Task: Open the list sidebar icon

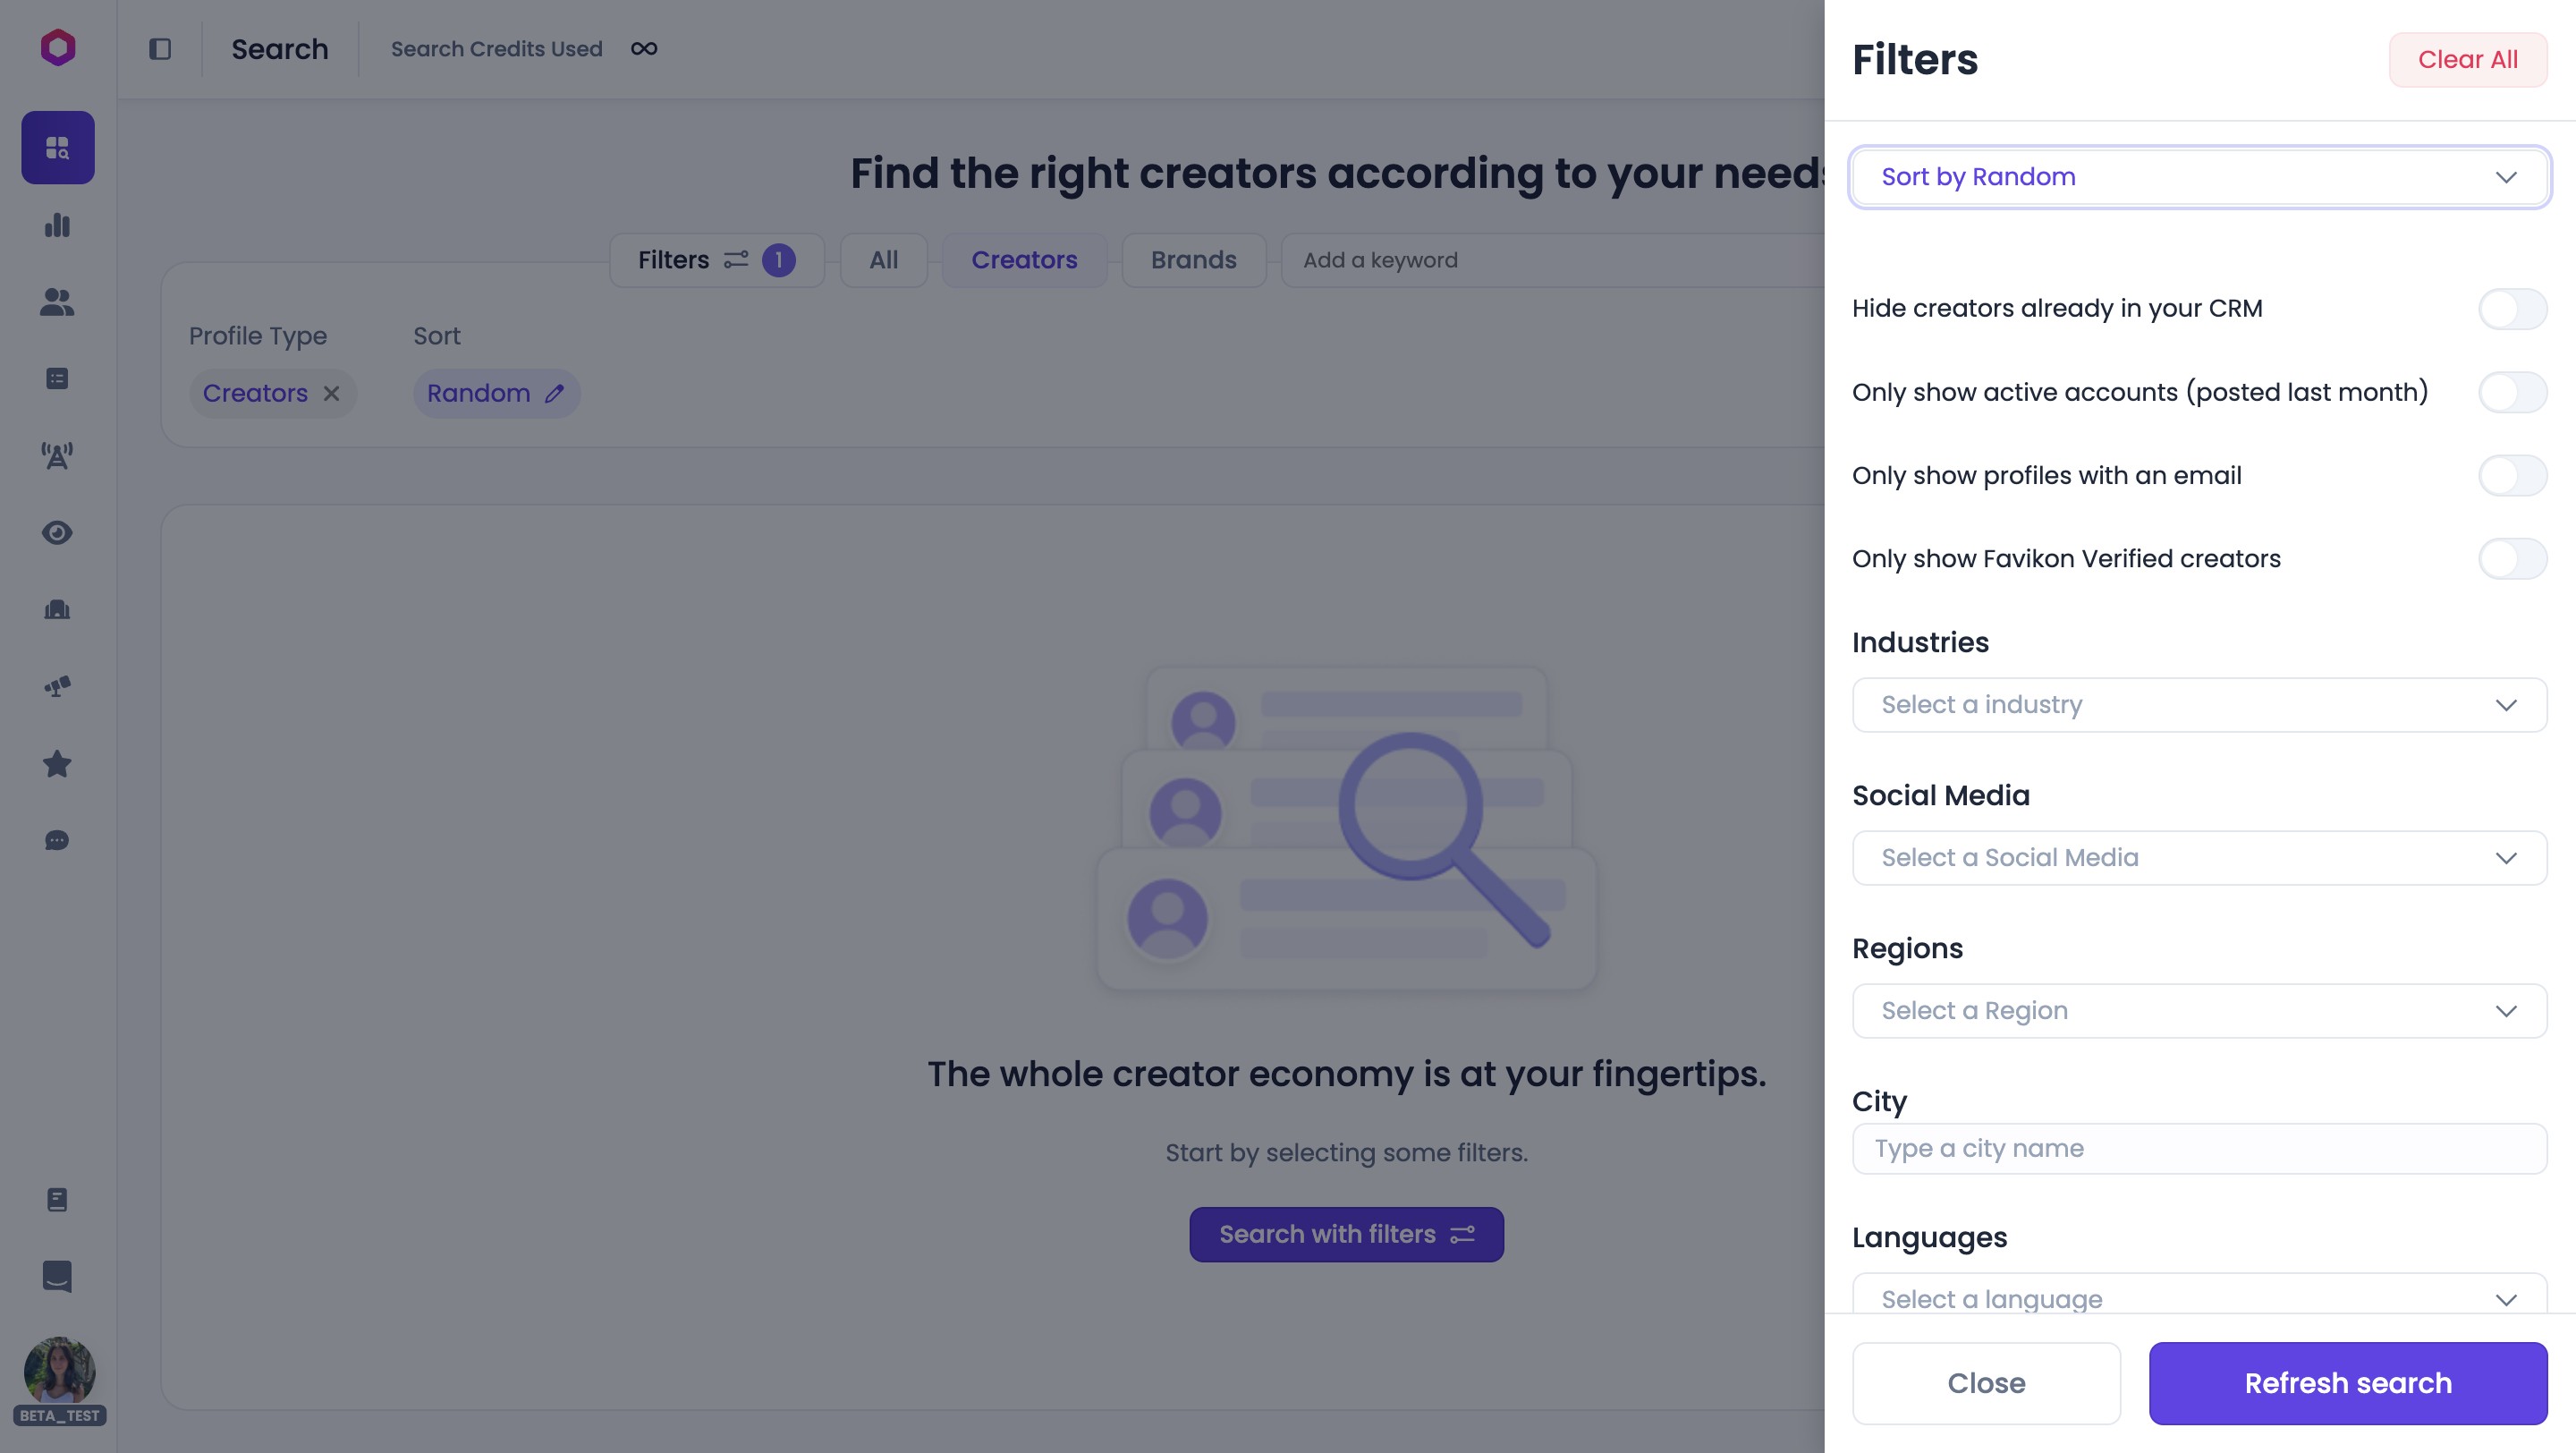Action: [58, 379]
